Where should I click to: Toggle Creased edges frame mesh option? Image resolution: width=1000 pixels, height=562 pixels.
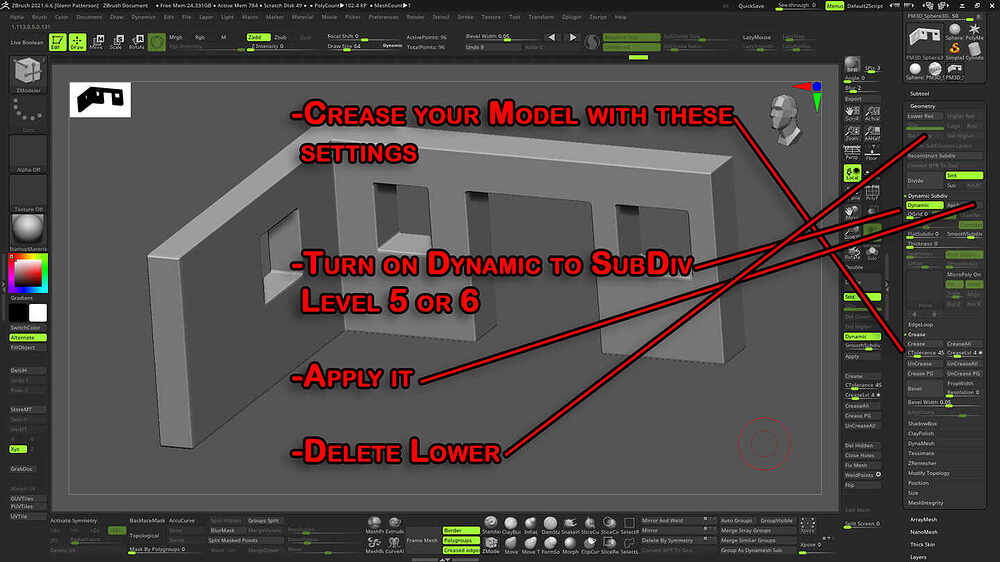coord(461,550)
